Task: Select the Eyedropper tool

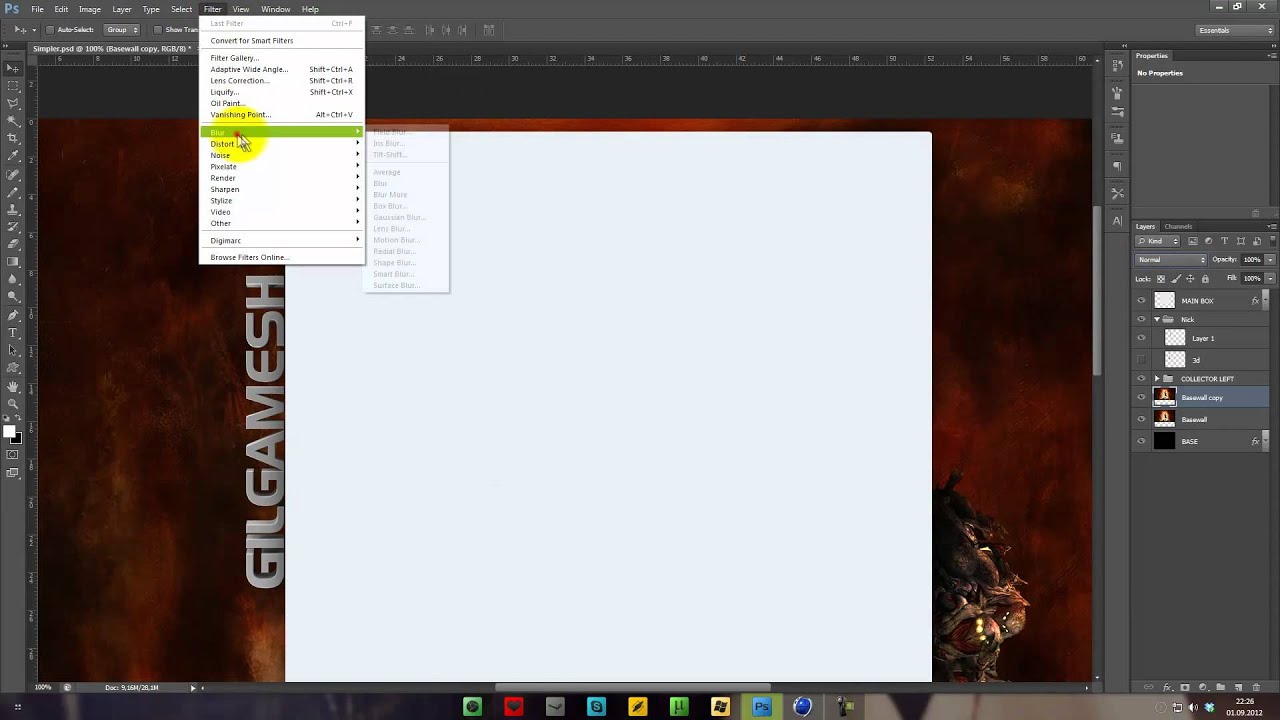Action: point(13,156)
